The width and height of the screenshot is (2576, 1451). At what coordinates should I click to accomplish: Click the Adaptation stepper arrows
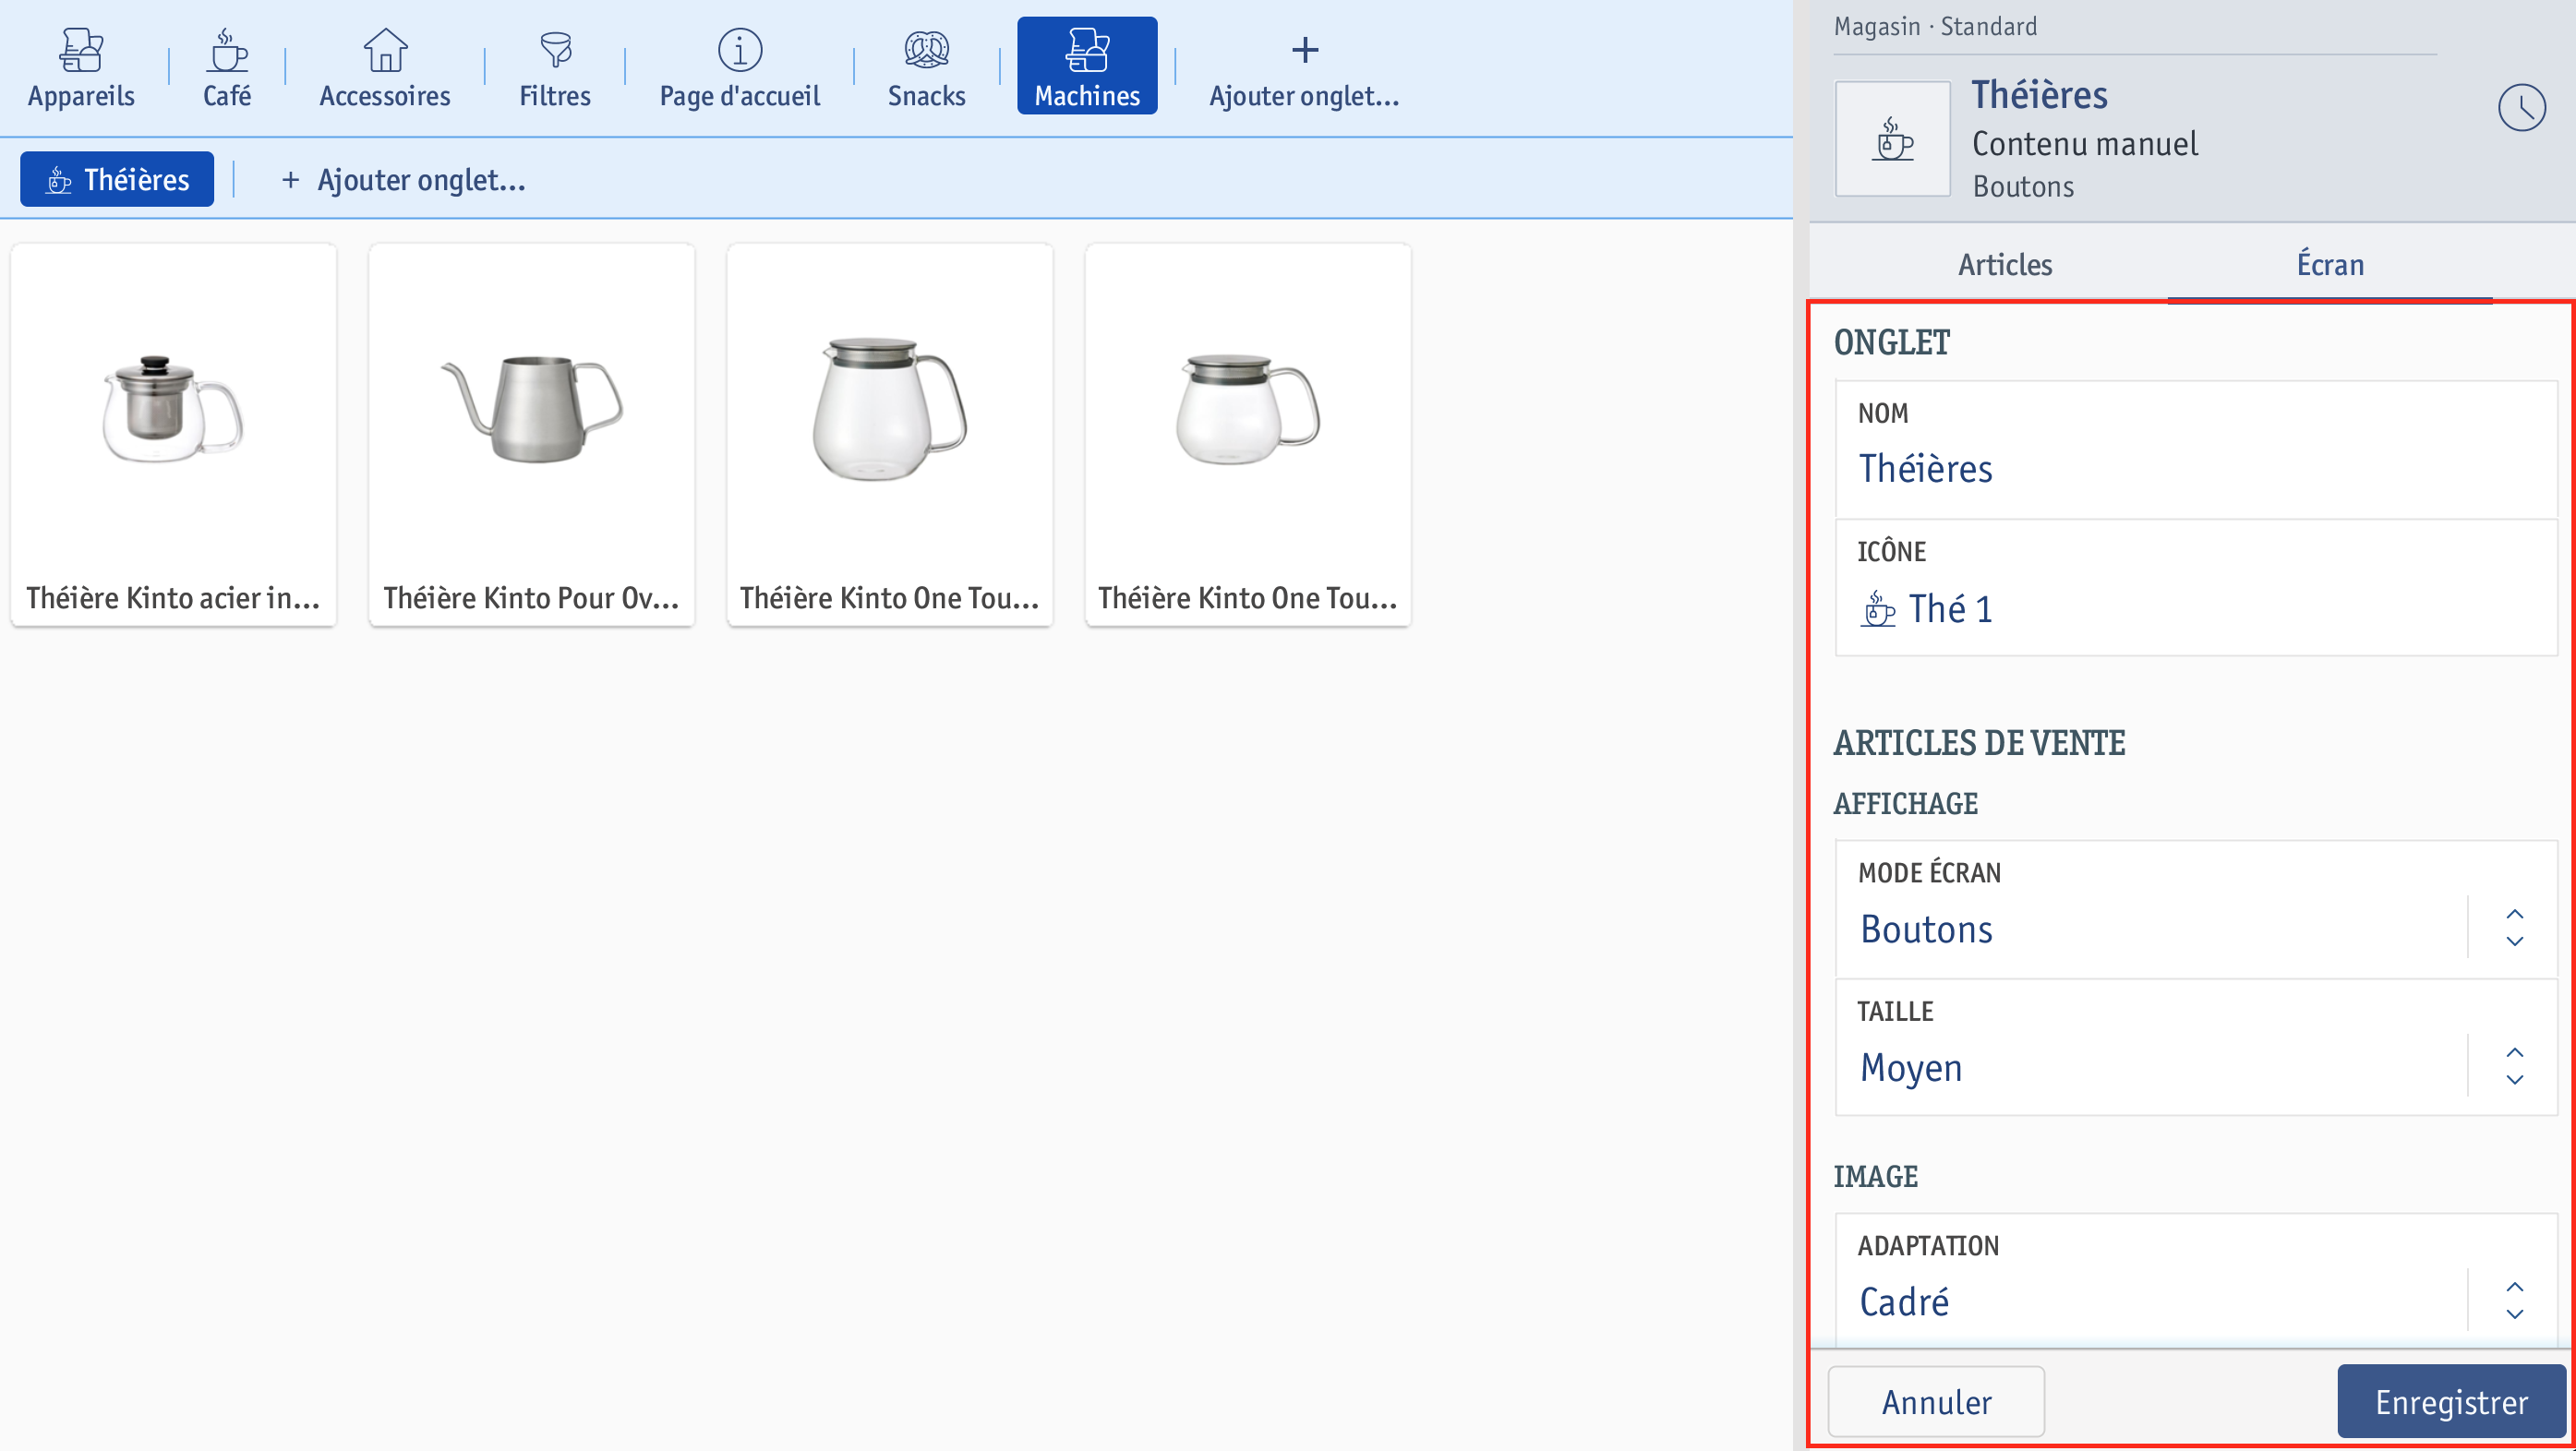(2514, 1301)
